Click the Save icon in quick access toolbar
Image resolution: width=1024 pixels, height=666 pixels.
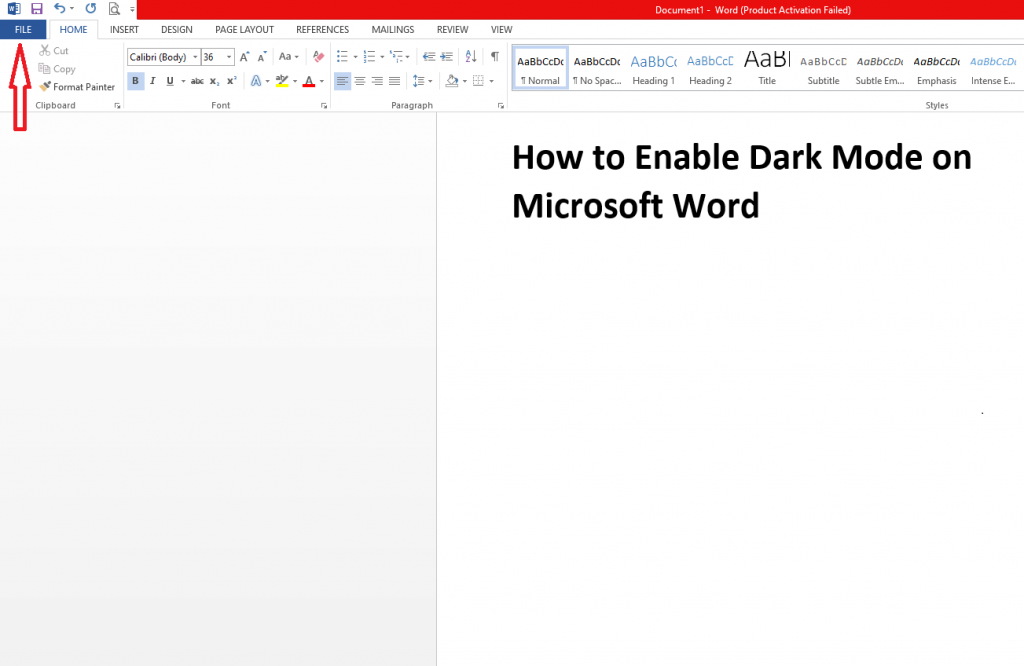(x=37, y=8)
